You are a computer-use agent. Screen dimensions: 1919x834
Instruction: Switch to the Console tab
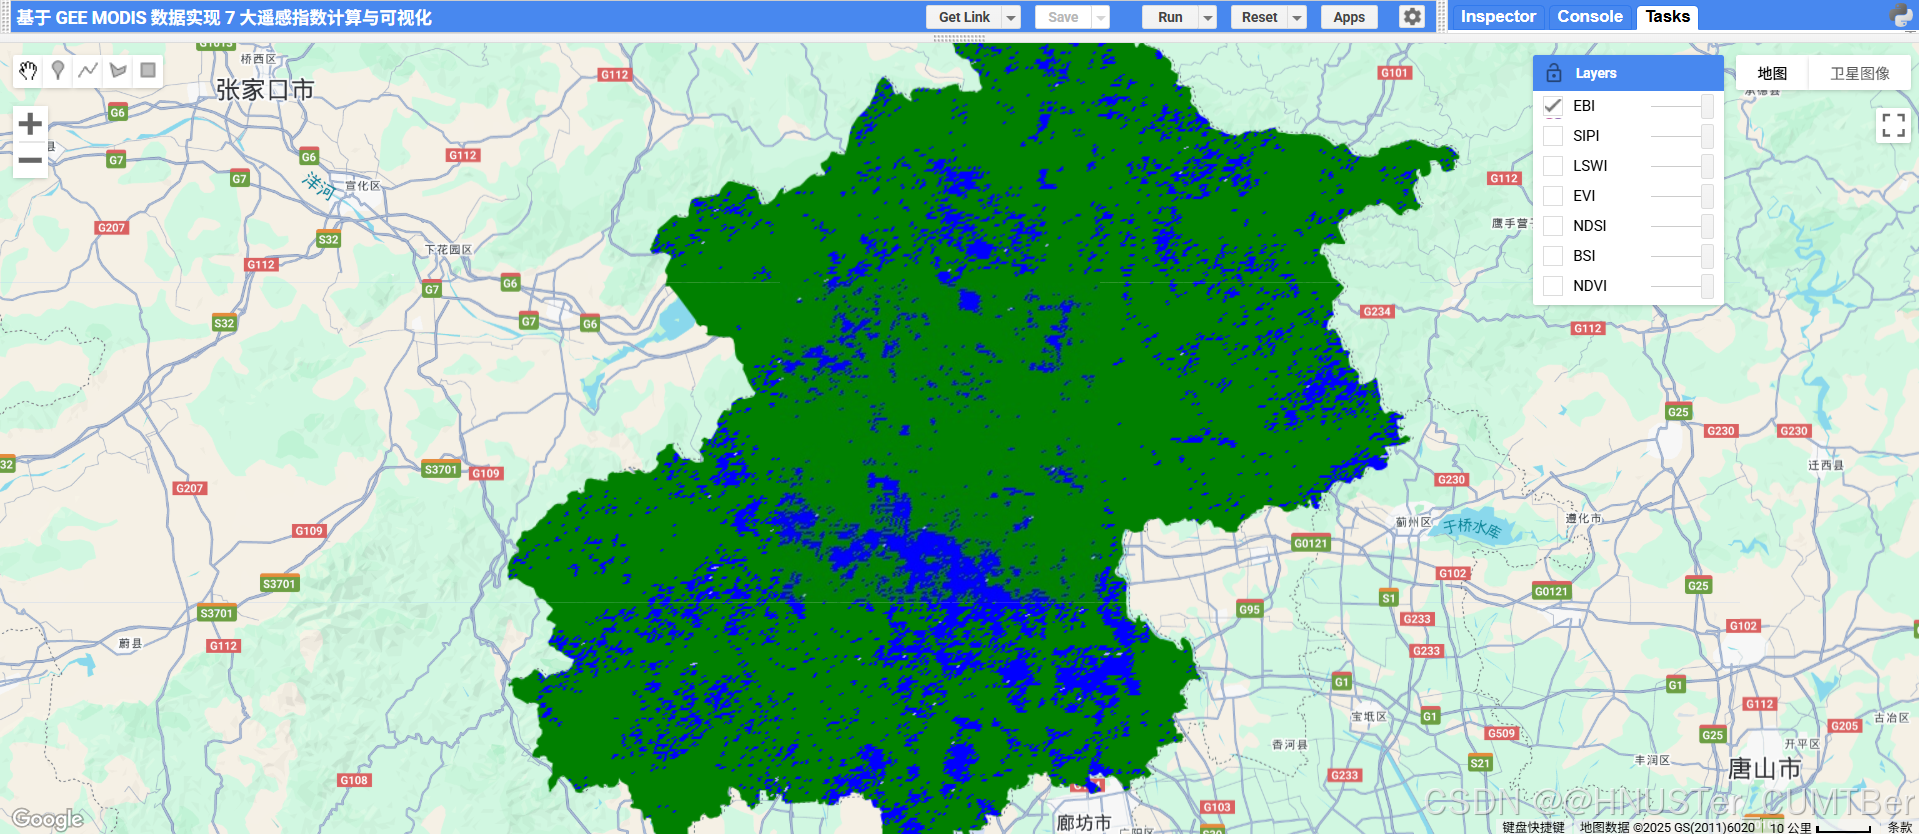click(x=1590, y=16)
